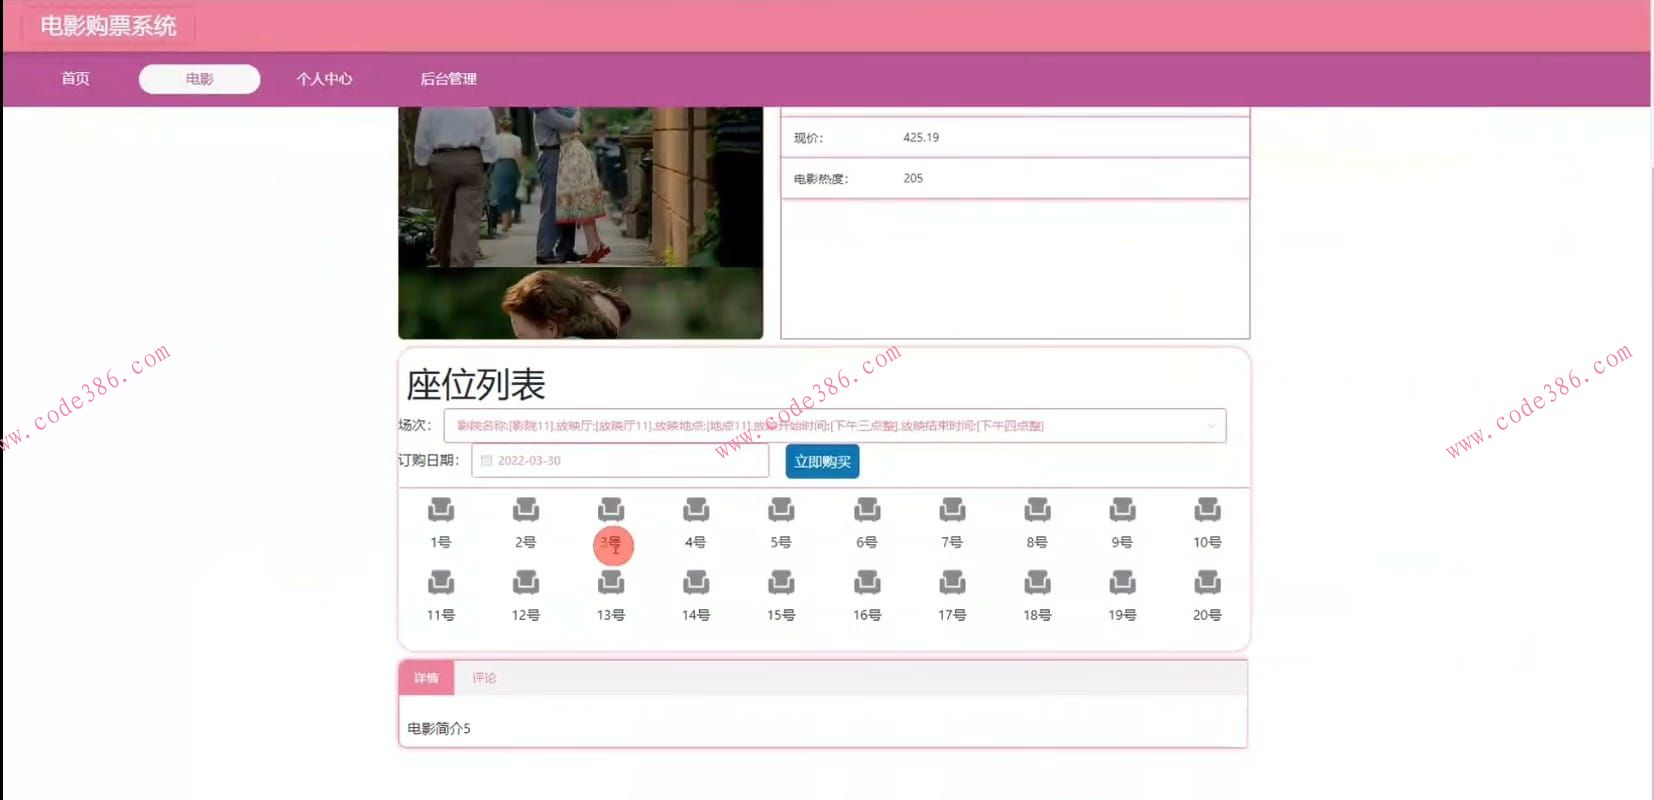Select seat 1号 icon
The image size is (1654, 800).
(x=441, y=510)
